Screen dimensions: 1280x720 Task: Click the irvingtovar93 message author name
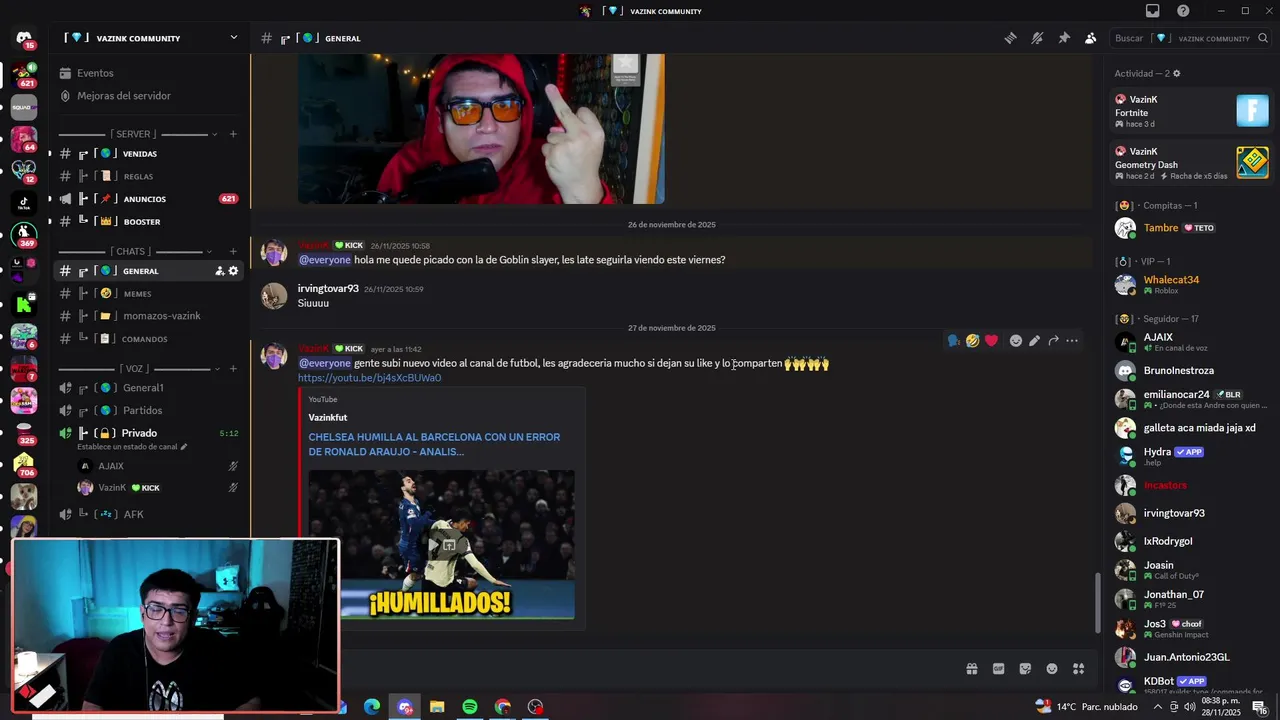point(328,289)
